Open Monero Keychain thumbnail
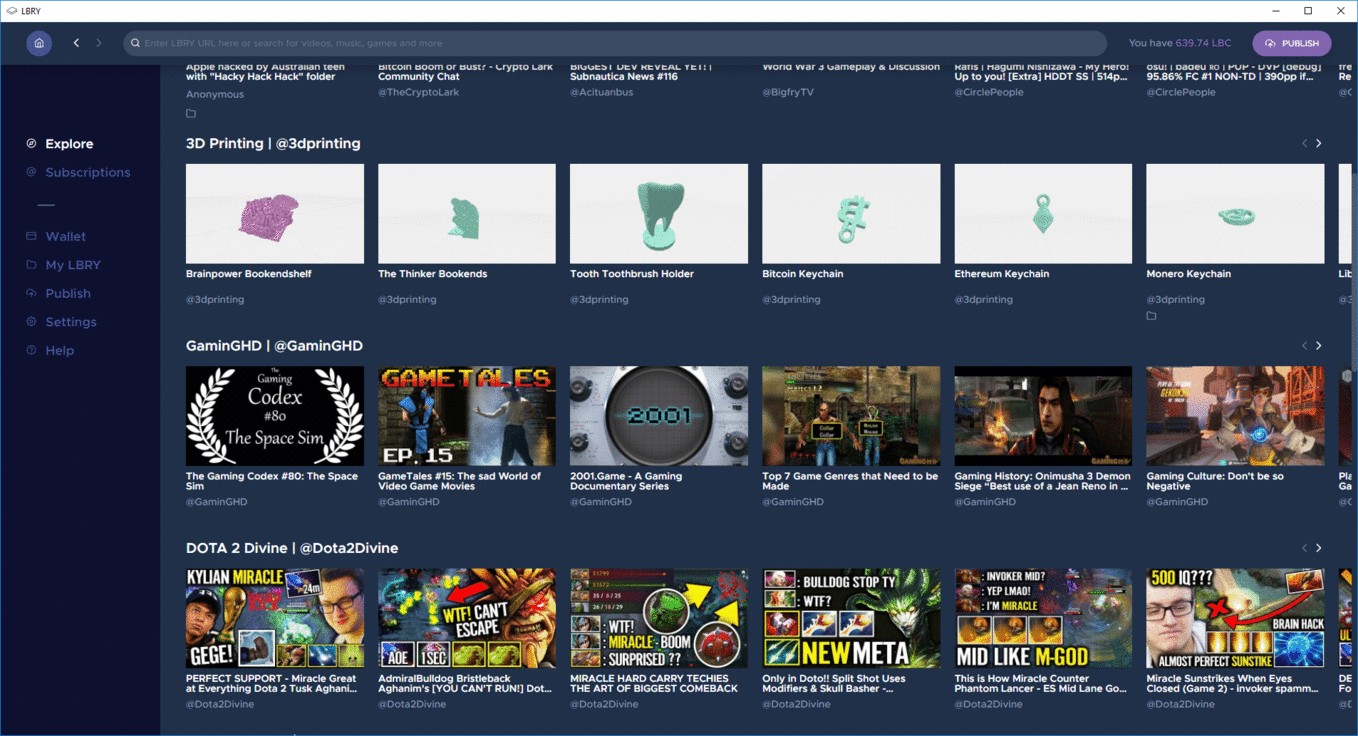This screenshot has height=736, width=1358. pos(1235,214)
